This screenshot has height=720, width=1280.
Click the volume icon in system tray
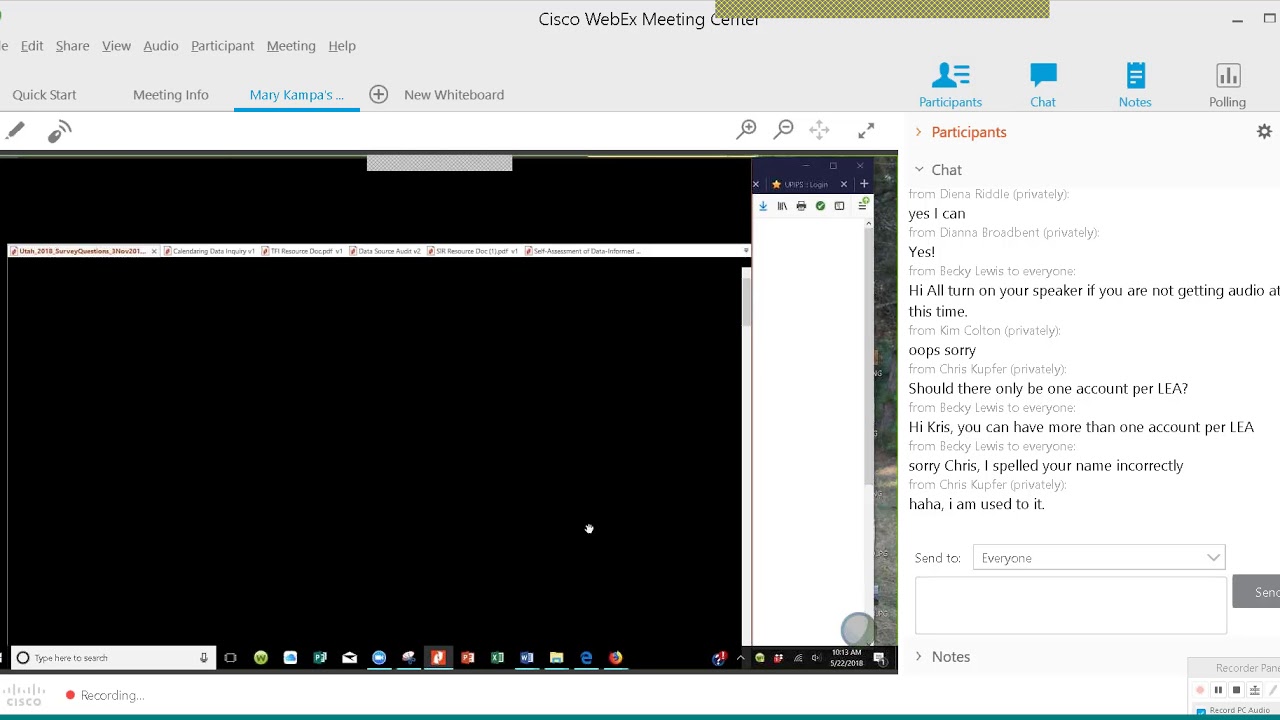pos(816,658)
